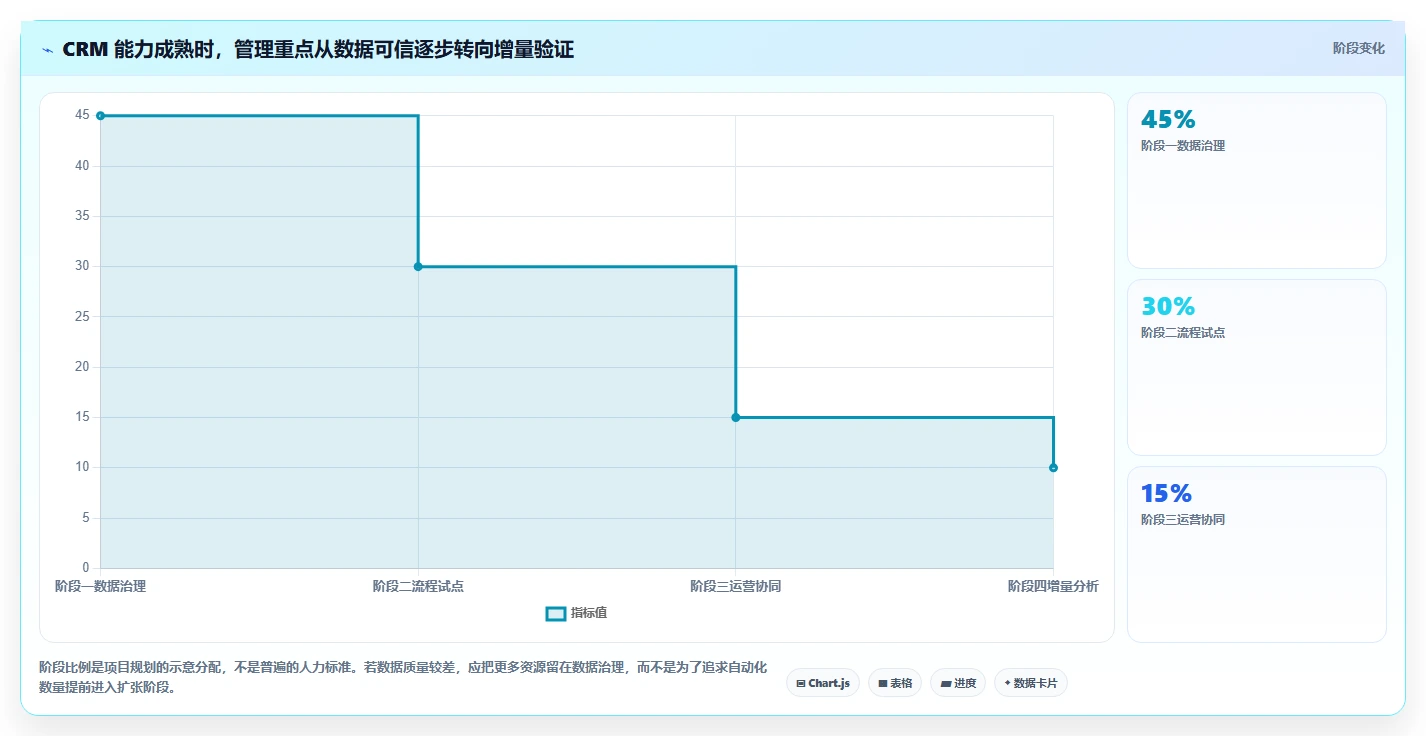Click the 指标值 legend color box
The width and height of the screenshot is (1426, 736).
(556, 613)
